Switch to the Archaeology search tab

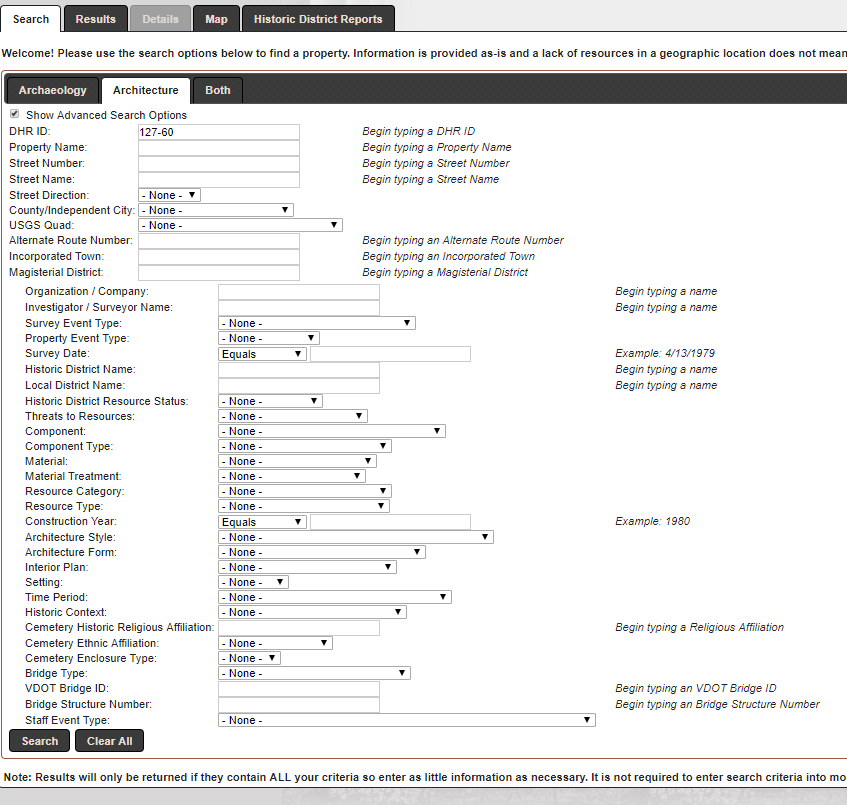pos(52,90)
